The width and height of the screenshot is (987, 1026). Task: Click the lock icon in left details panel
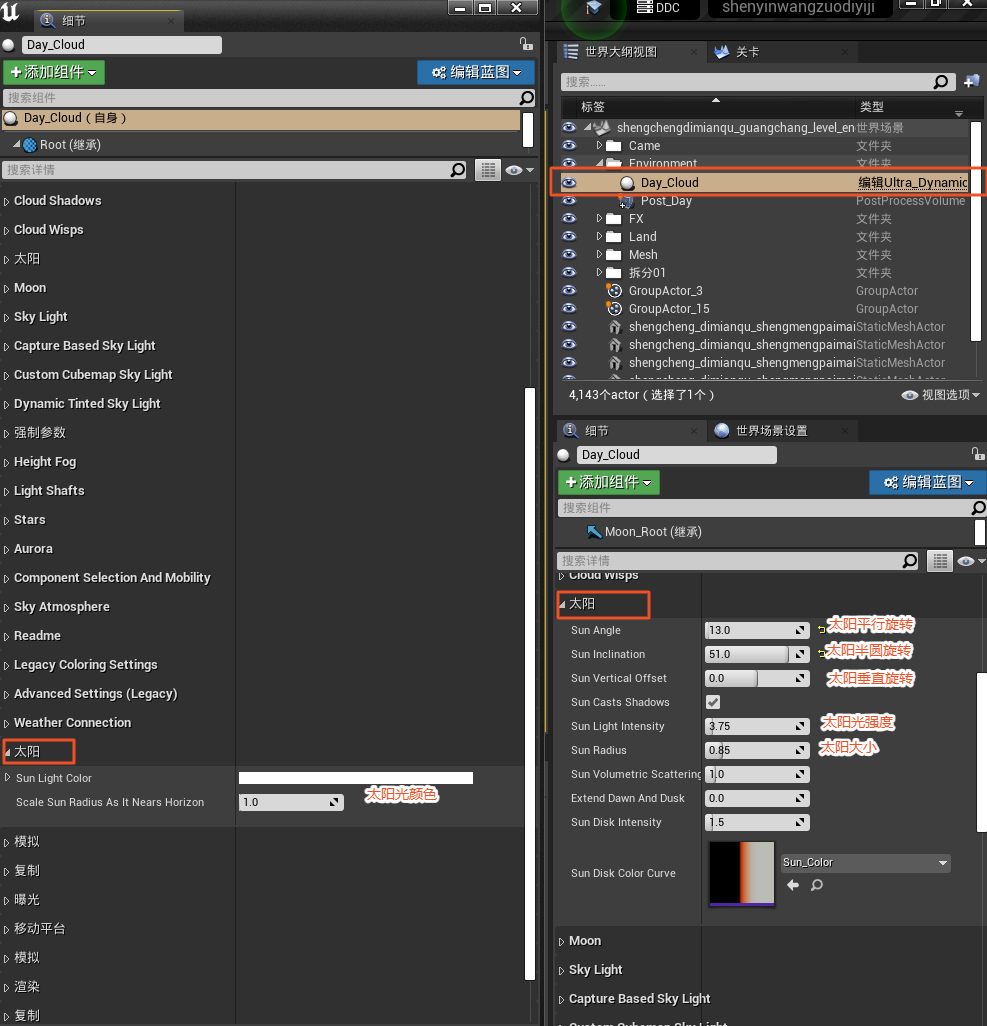click(526, 44)
